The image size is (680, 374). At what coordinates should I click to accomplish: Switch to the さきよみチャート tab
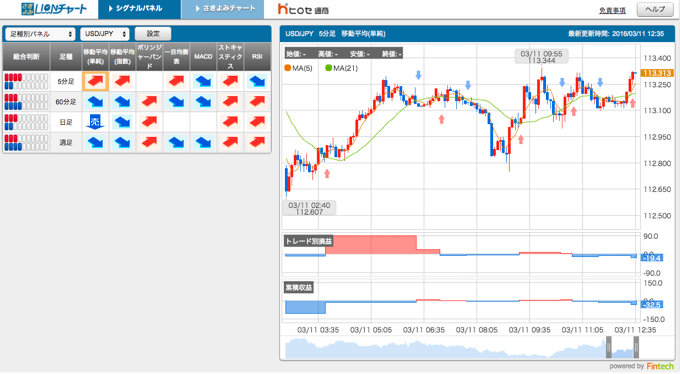[x=222, y=9]
